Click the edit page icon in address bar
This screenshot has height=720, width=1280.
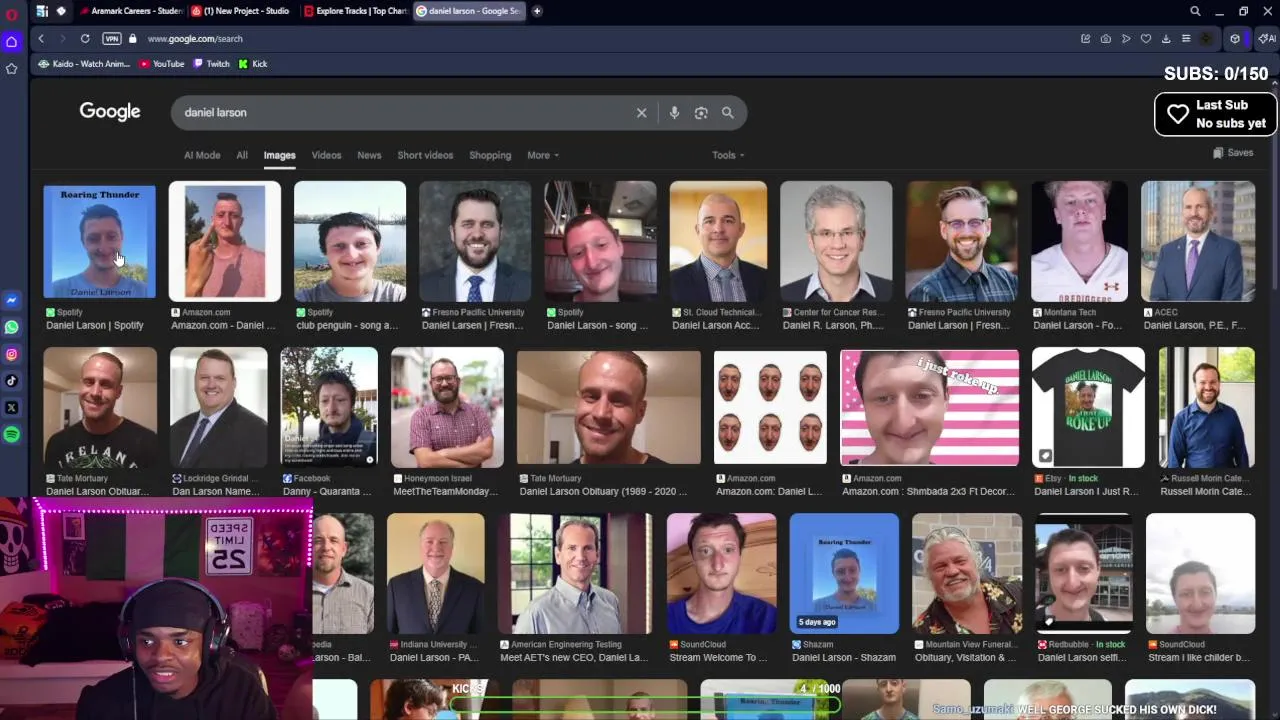(1085, 39)
